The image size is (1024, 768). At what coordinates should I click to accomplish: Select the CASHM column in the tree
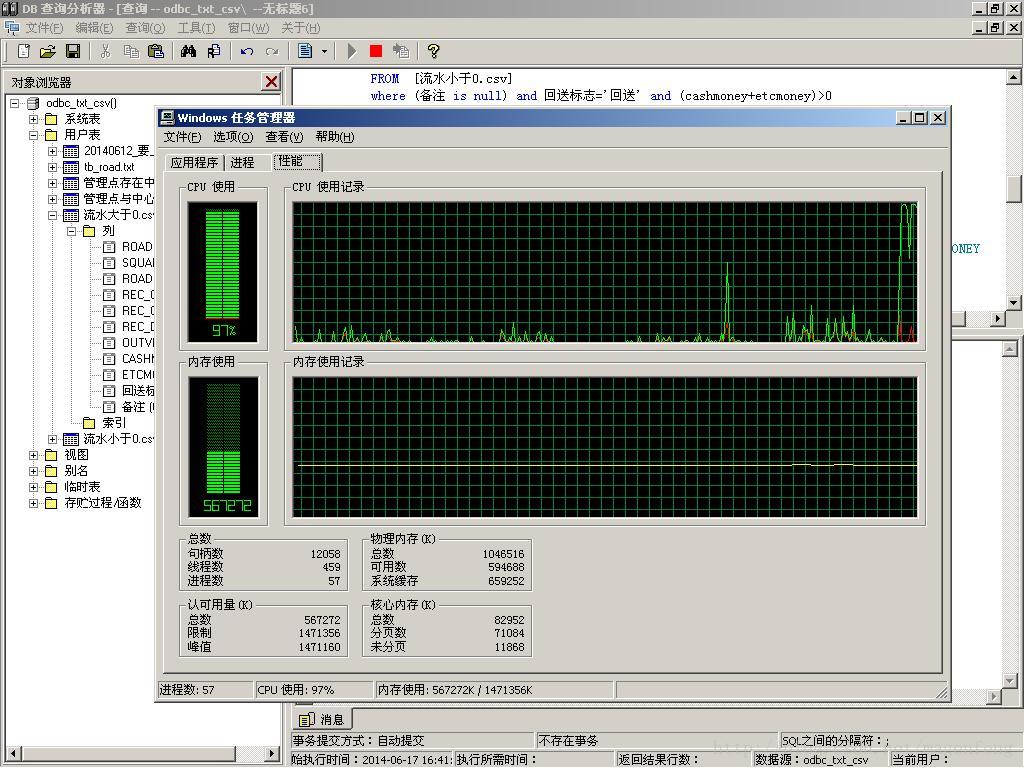[138, 359]
